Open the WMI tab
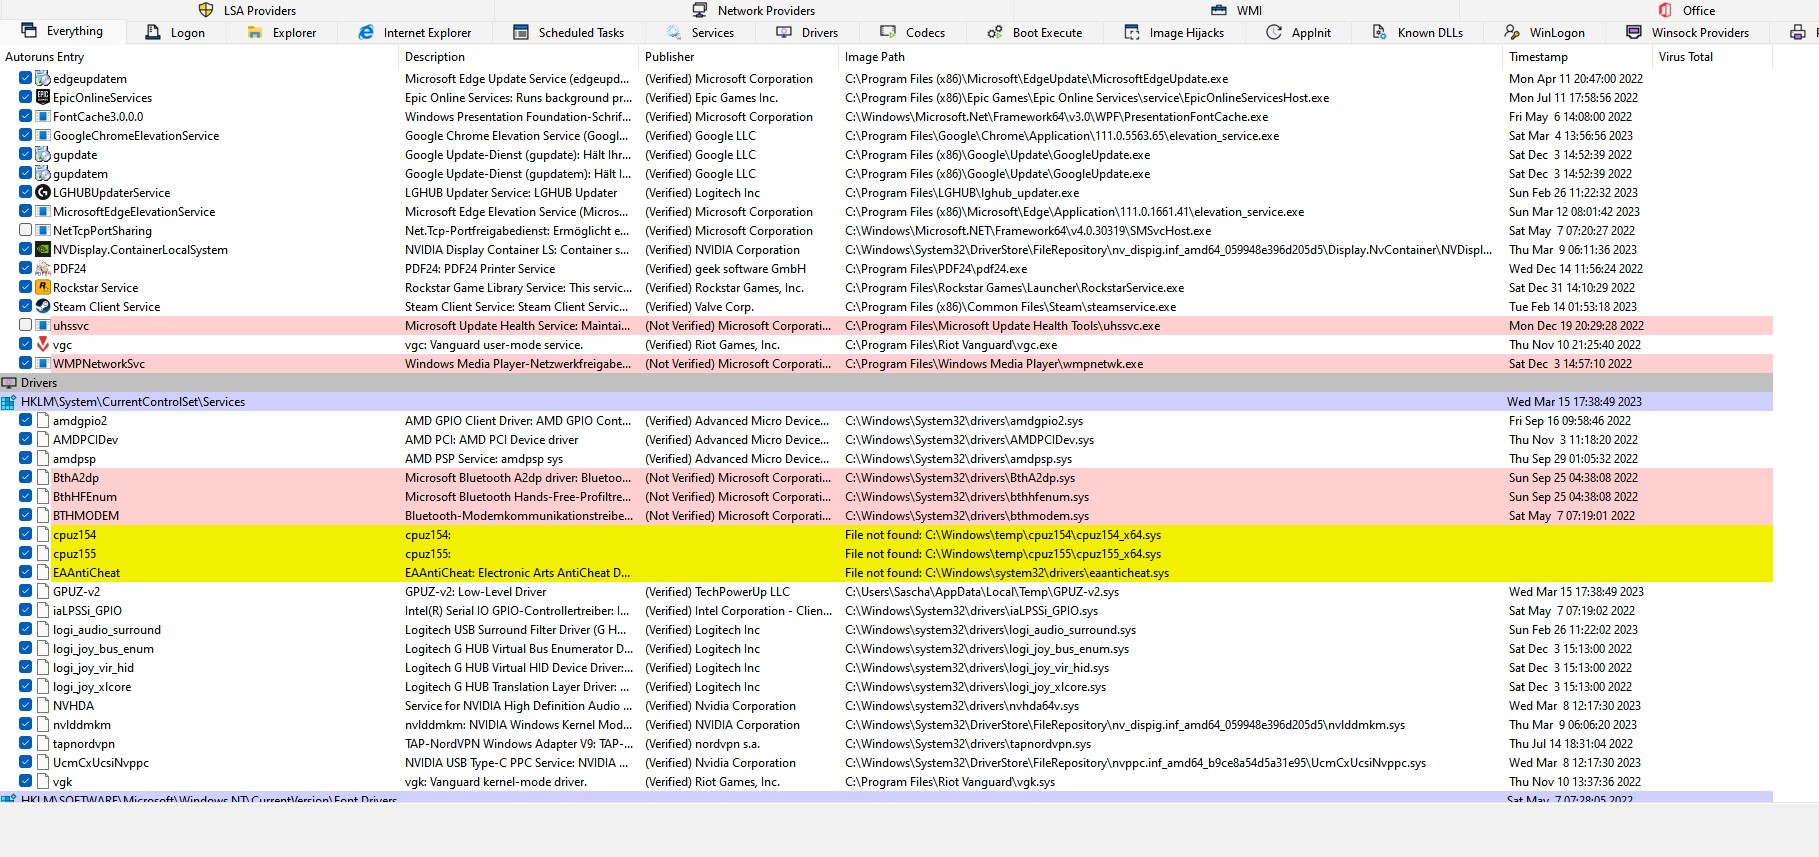The image size is (1819, 857). coord(1237,10)
